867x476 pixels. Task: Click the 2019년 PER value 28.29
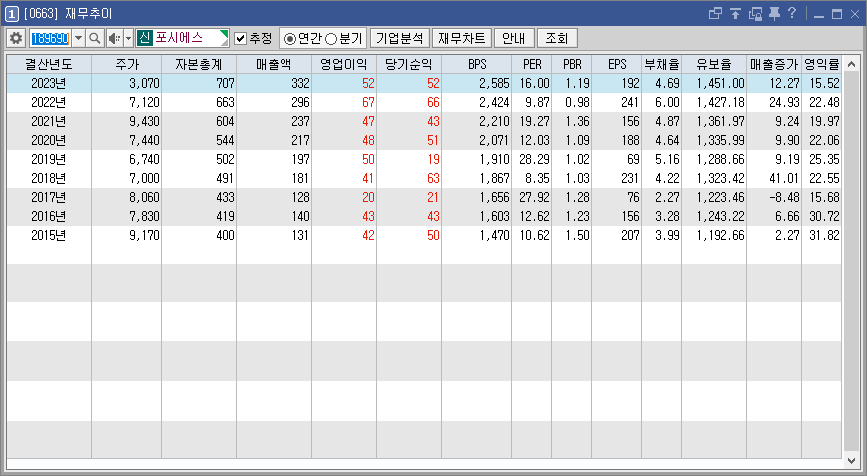tap(534, 159)
